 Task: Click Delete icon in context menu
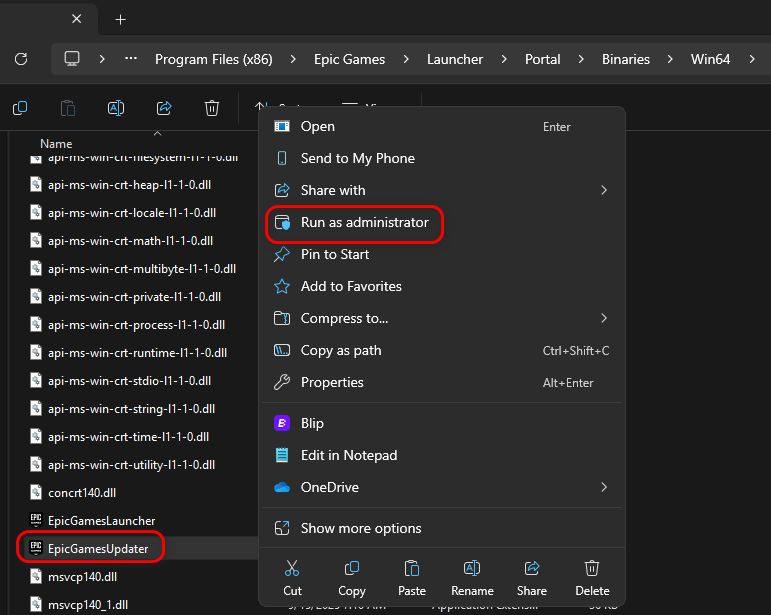(592, 569)
